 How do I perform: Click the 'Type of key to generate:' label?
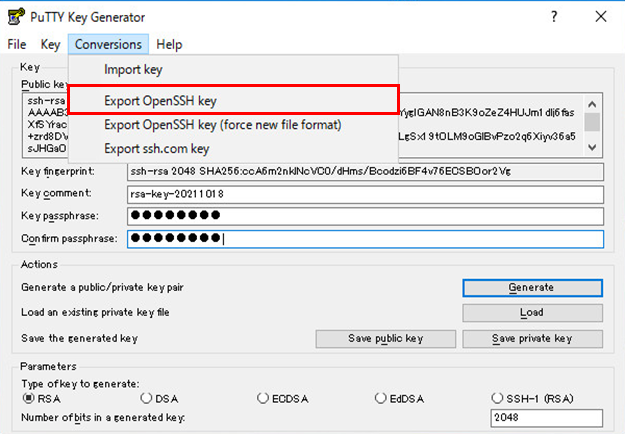click(x=81, y=384)
